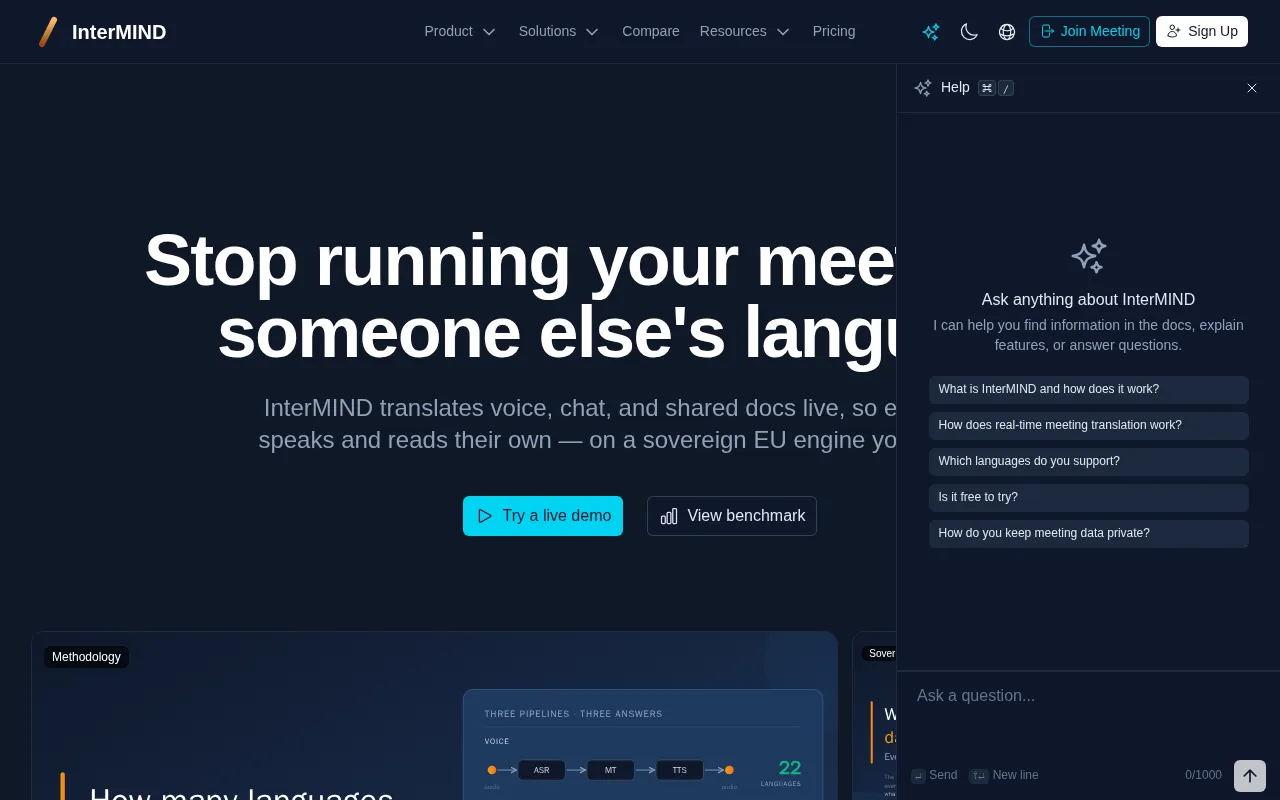Toggle dark mode with the moon icon
The height and width of the screenshot is (800, 1280).
pyautogui.click(x=969, y=32)
